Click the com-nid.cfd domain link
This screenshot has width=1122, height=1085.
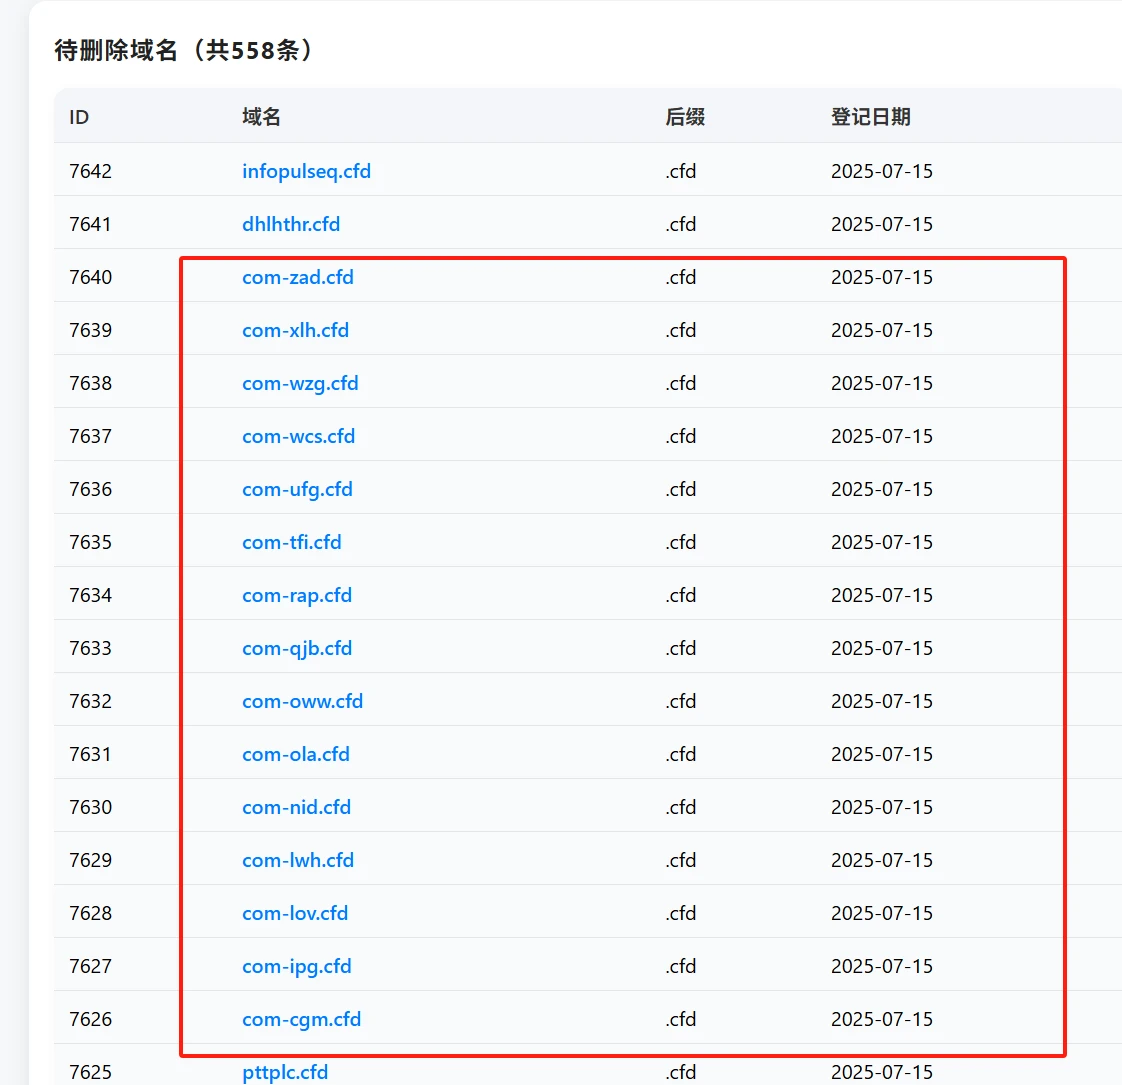click(296, 807)
